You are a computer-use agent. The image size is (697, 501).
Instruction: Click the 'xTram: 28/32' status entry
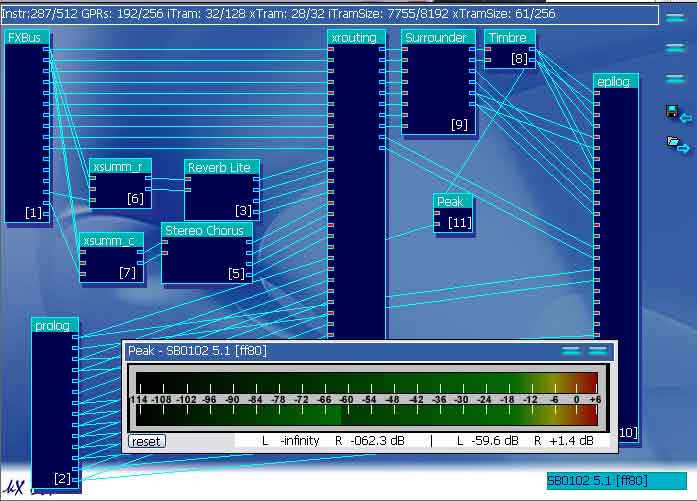coord(287,14)
